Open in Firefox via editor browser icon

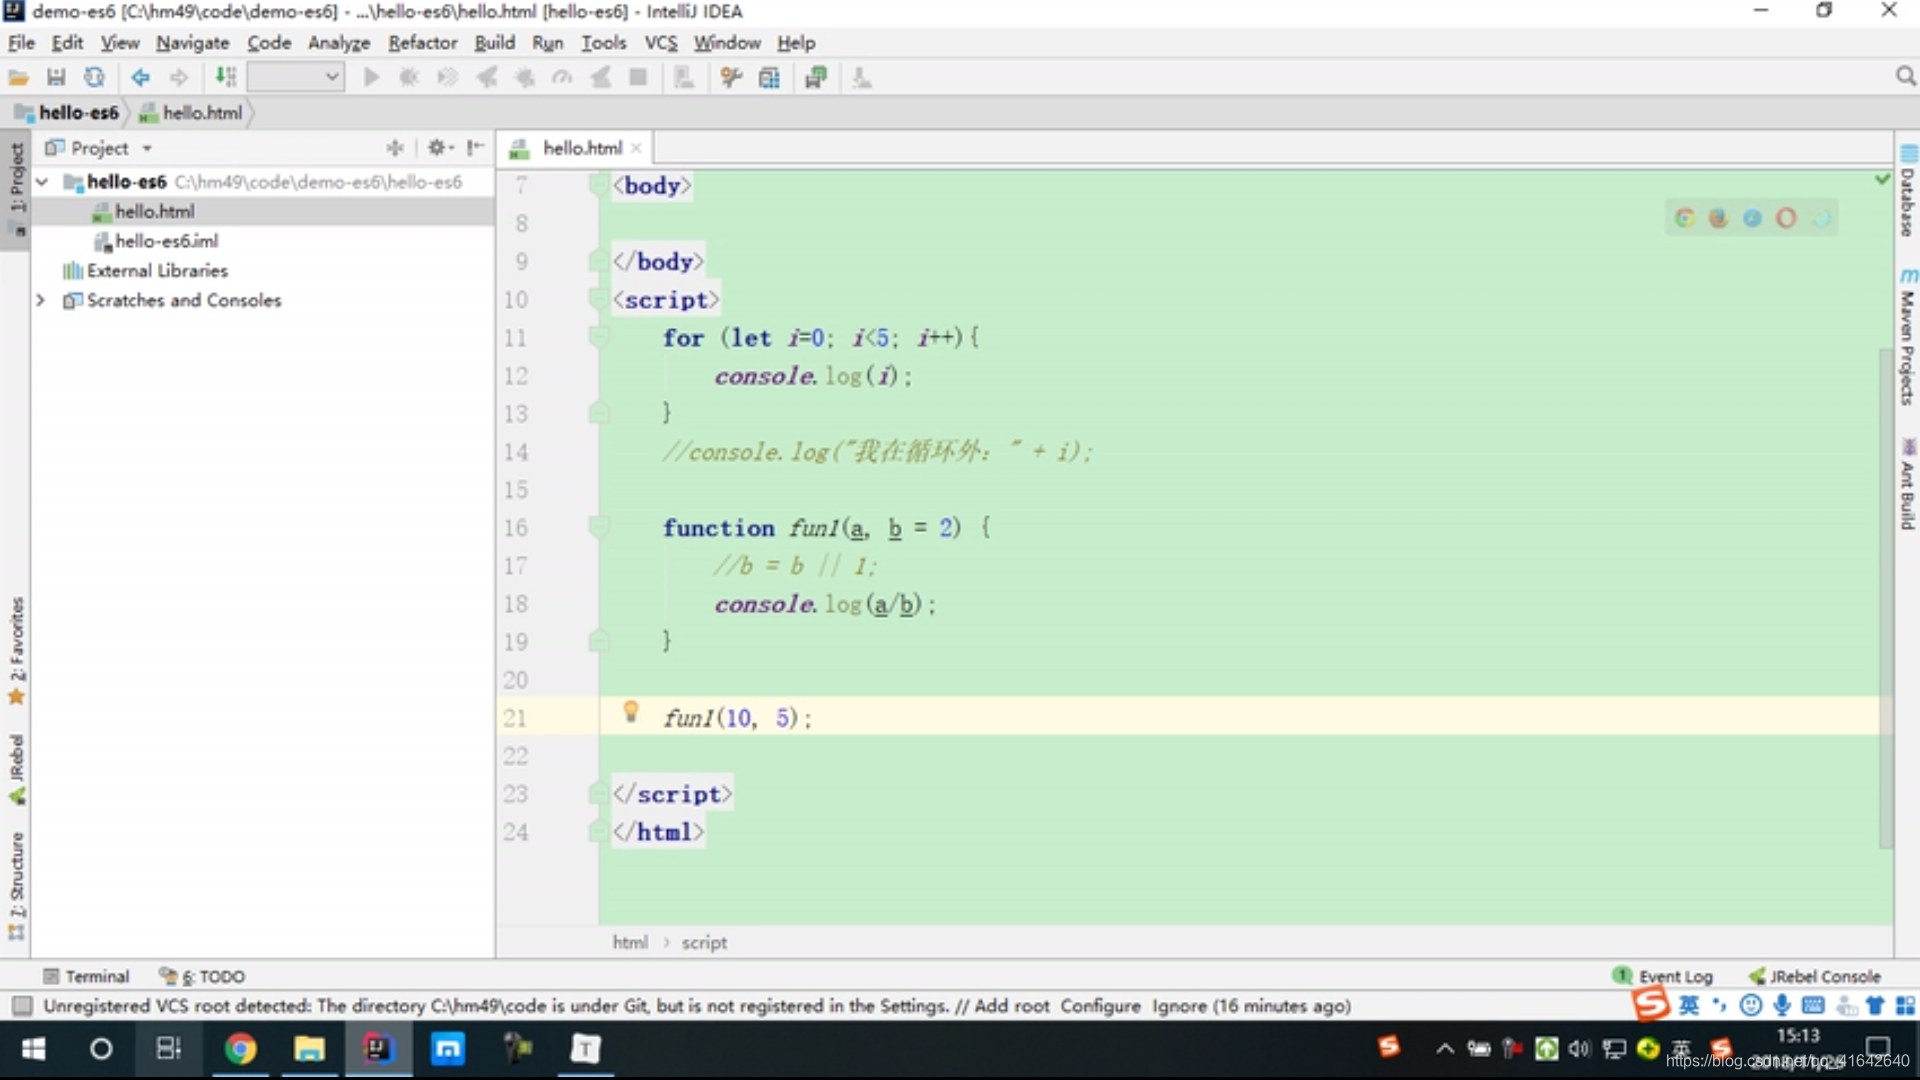(x=1719, y=218)
